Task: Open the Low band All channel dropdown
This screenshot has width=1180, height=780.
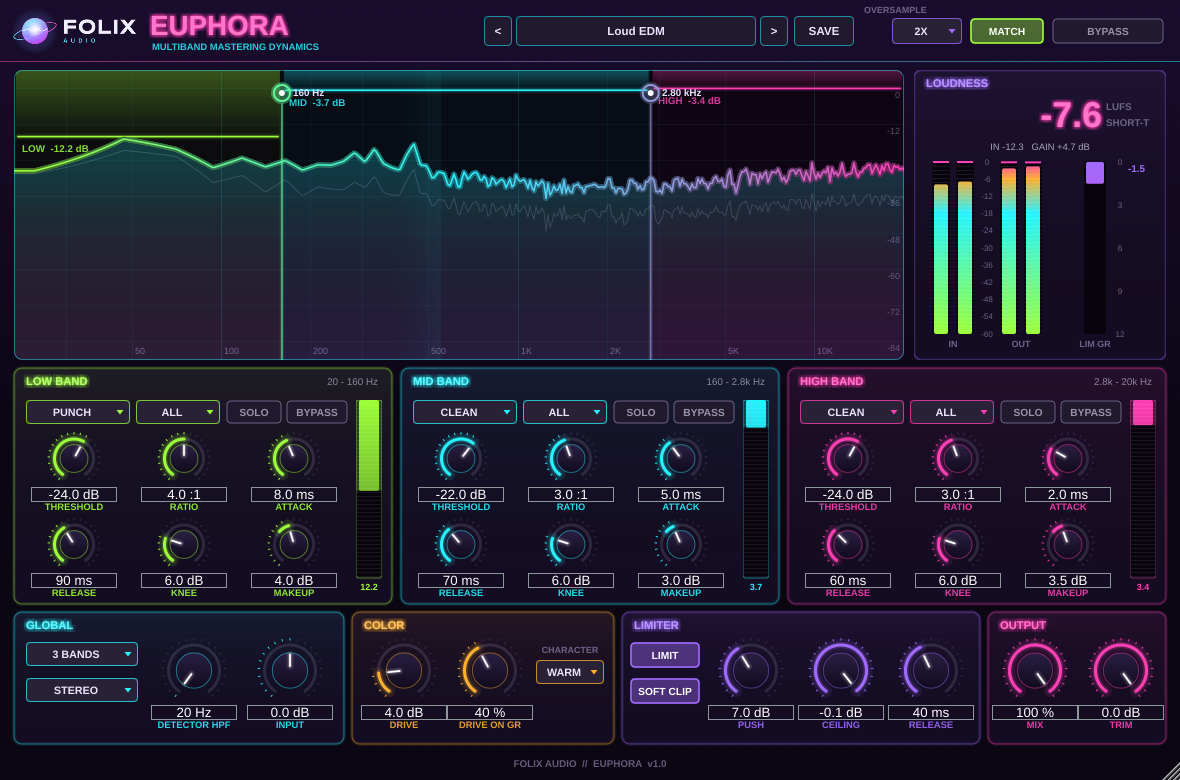Action: click(x=178, y=412)
